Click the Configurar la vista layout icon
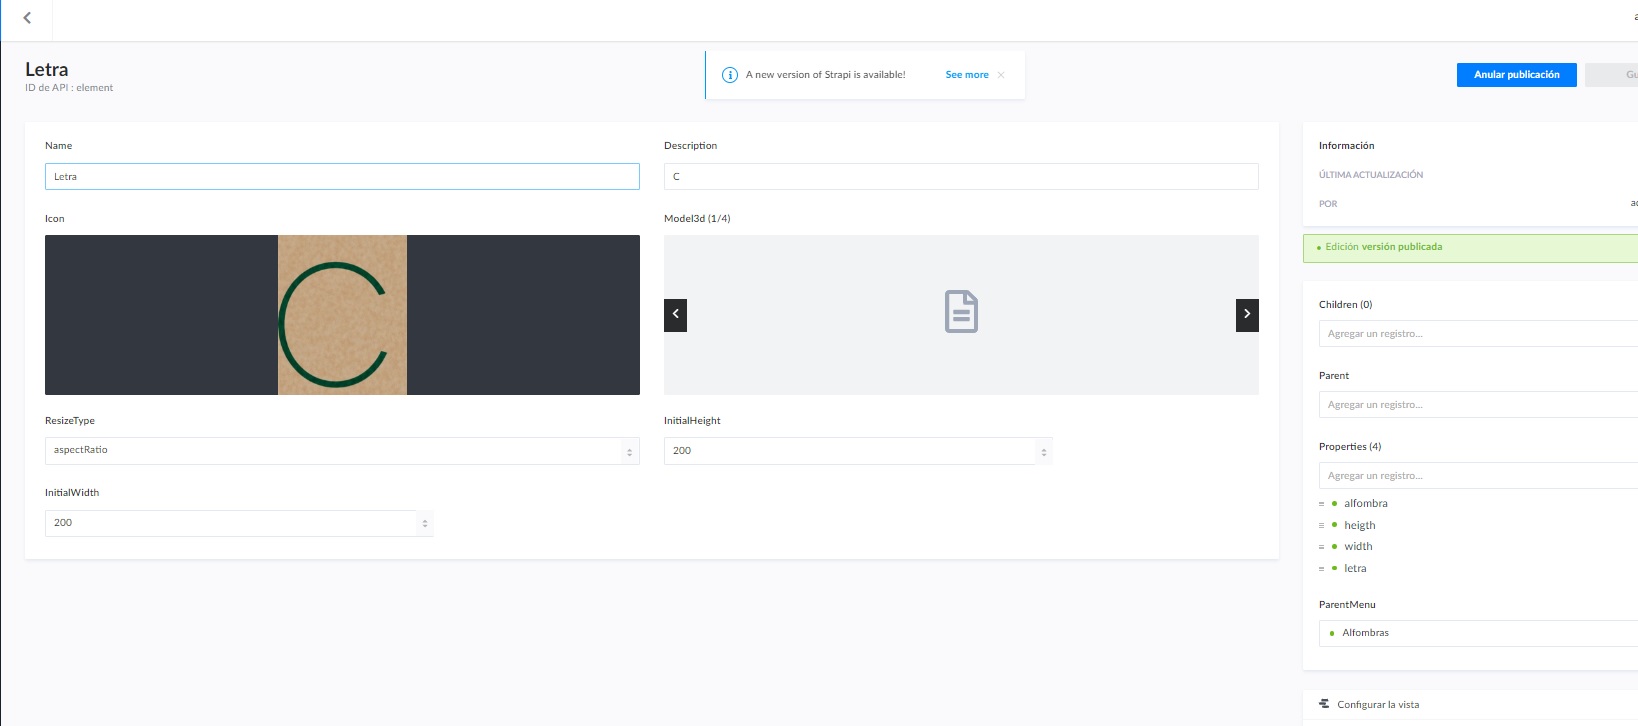The image size is (1638, 726). [x=1324, y=704]
